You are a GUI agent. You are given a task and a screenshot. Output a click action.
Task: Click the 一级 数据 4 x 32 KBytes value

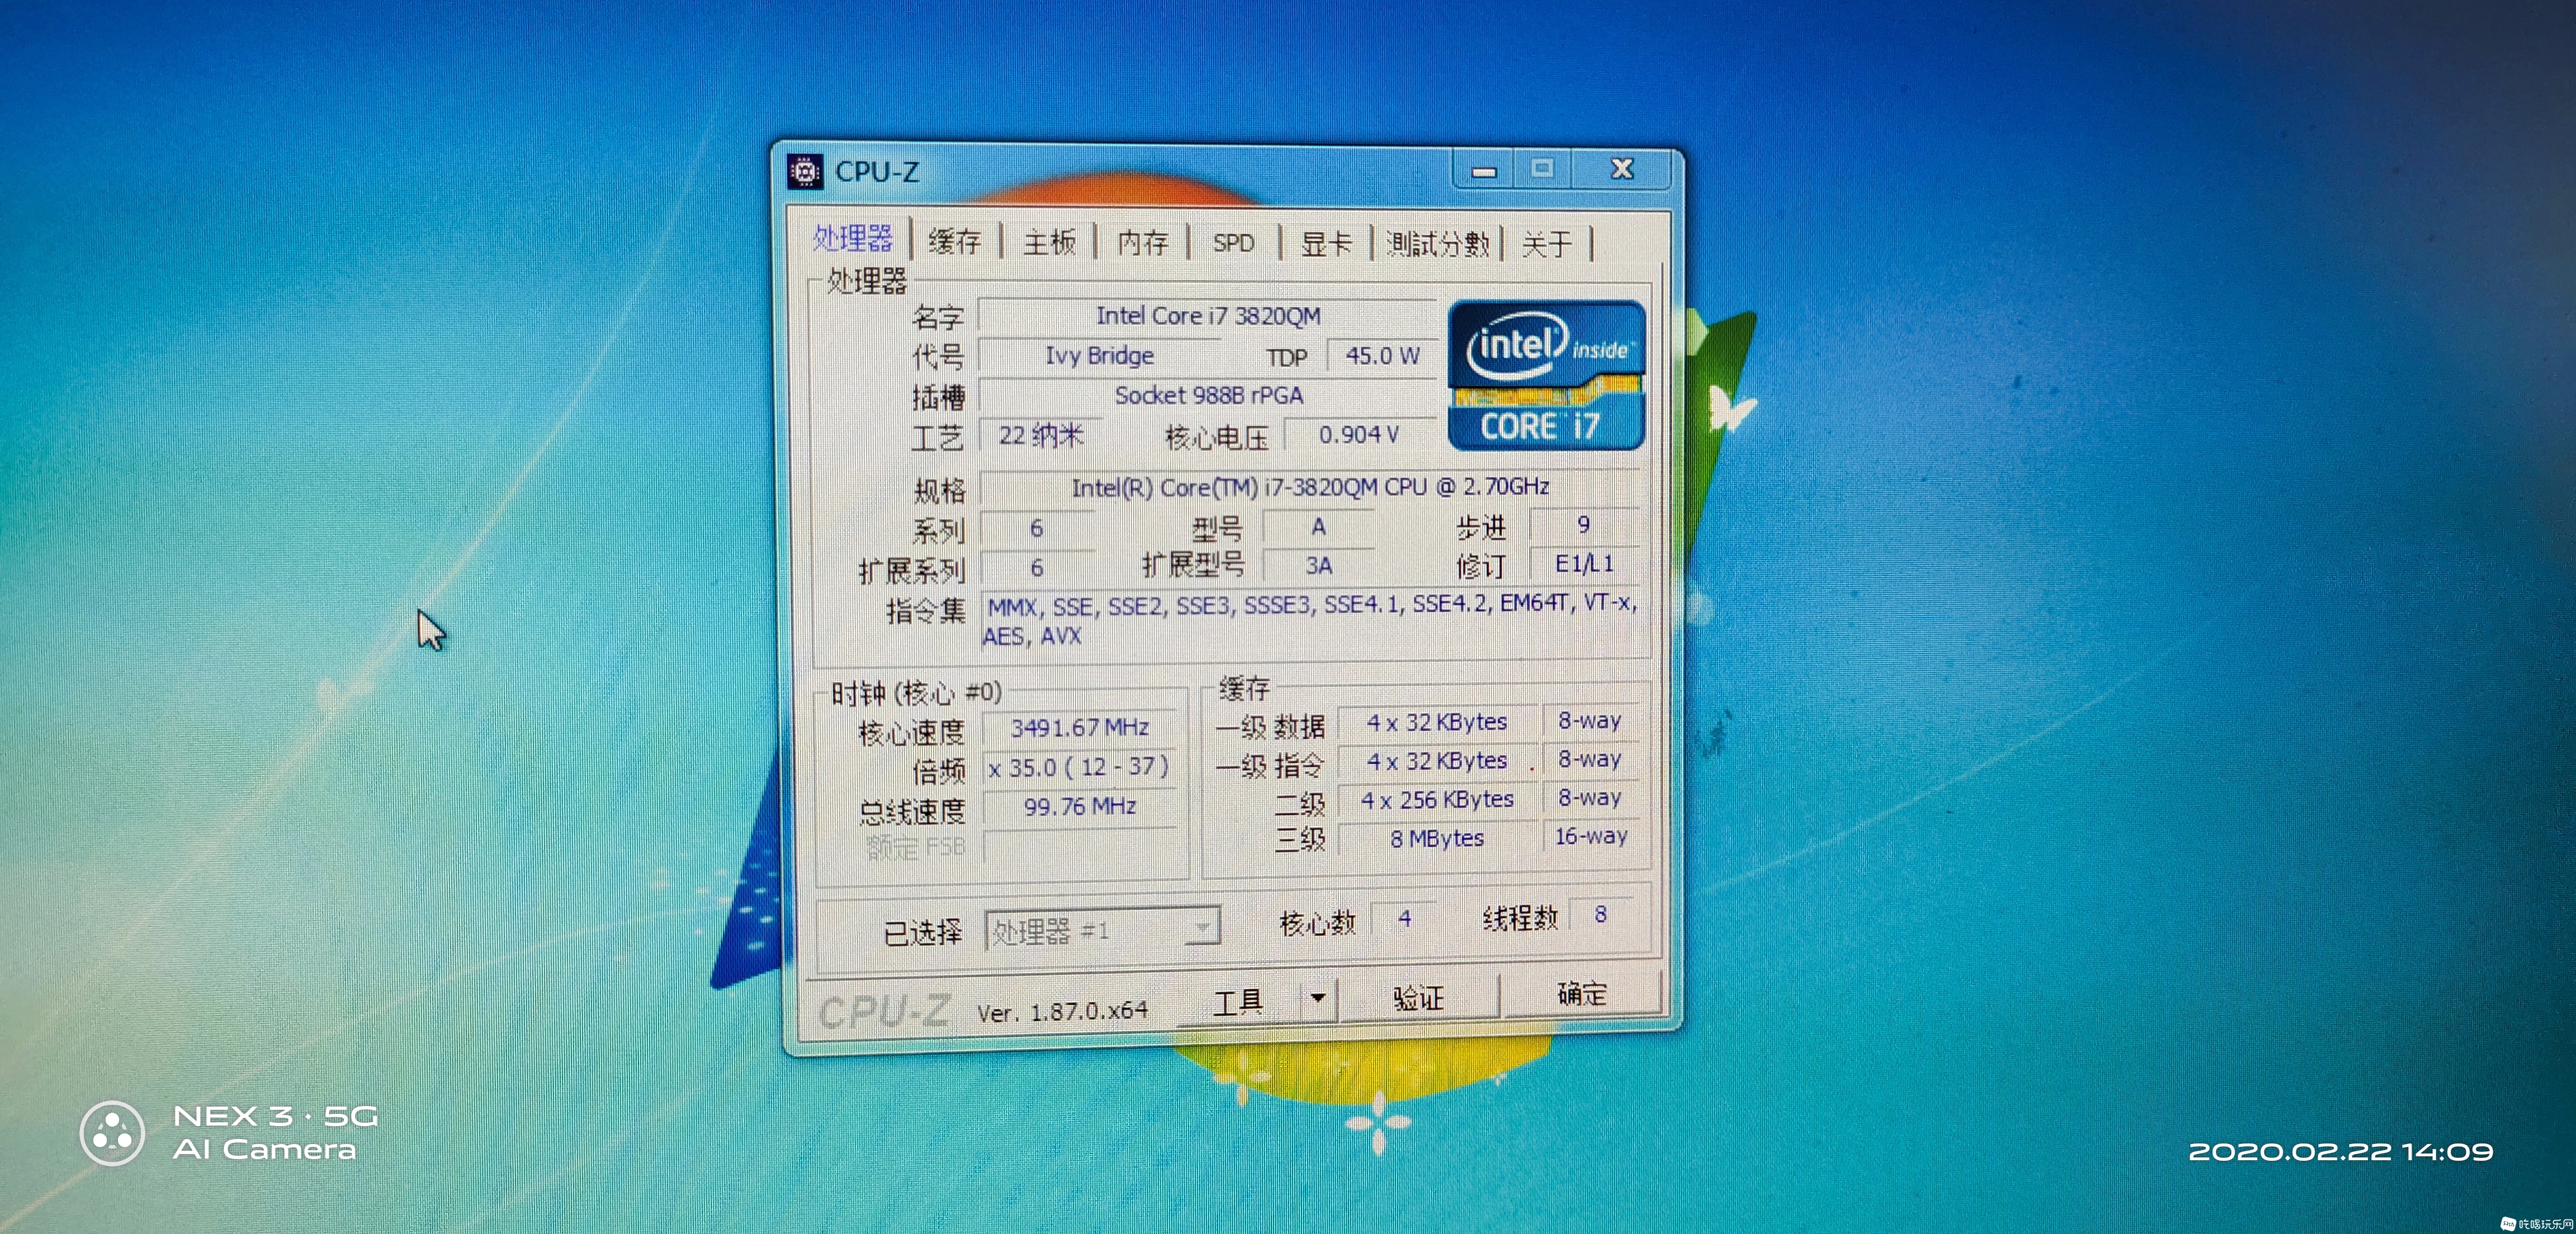(1437, 722)
